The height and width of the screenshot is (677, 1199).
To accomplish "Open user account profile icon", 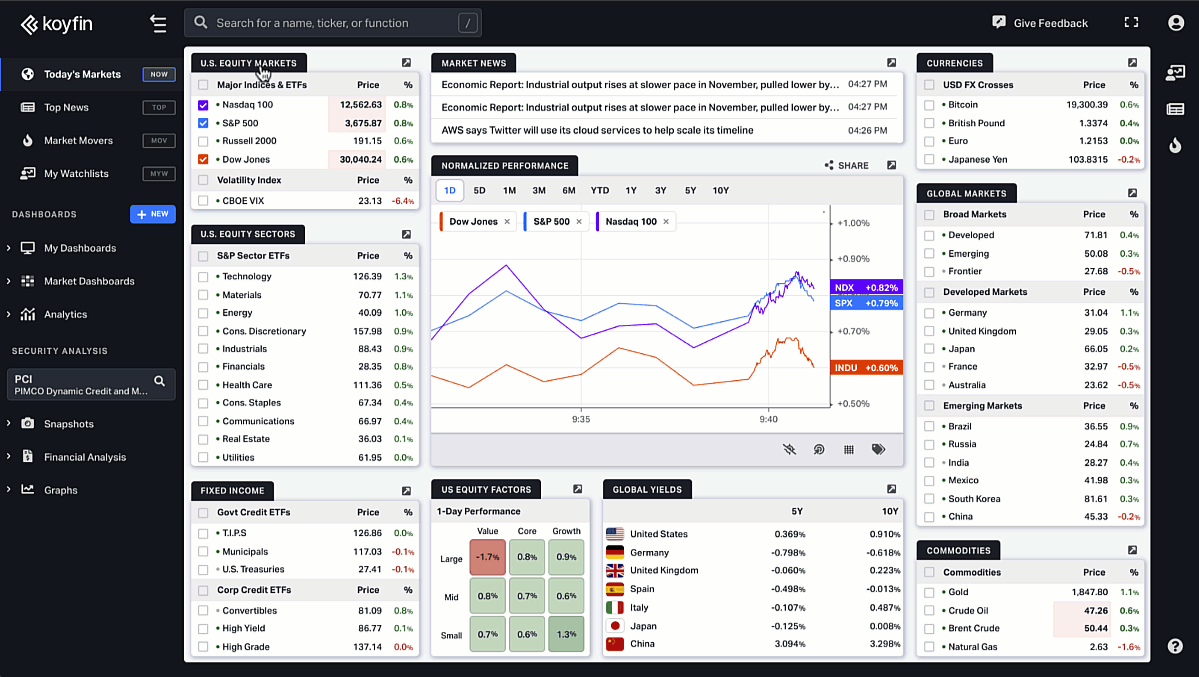I will pos(1176,23).
